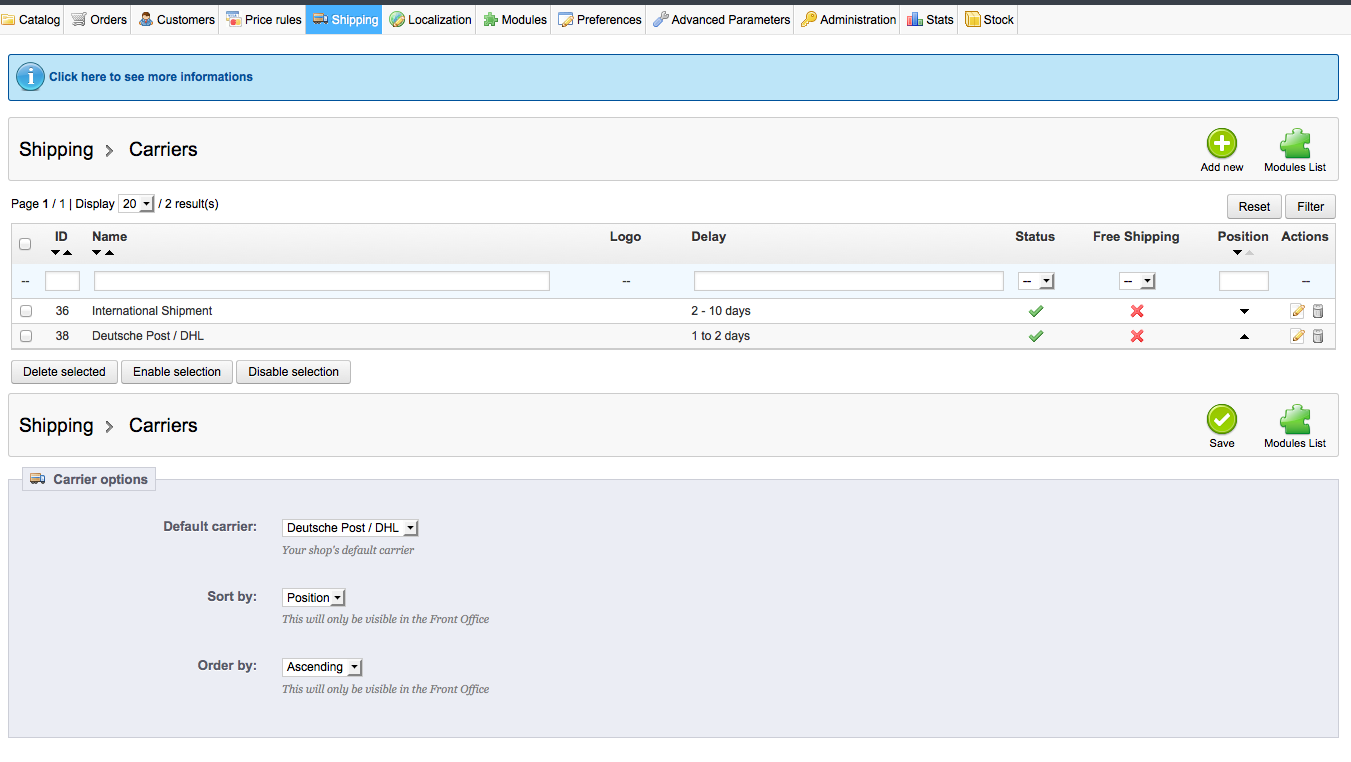The height and width of the screenshot is (762, 1351).
Task: Open the Administration menu
Action: (849, 19)
